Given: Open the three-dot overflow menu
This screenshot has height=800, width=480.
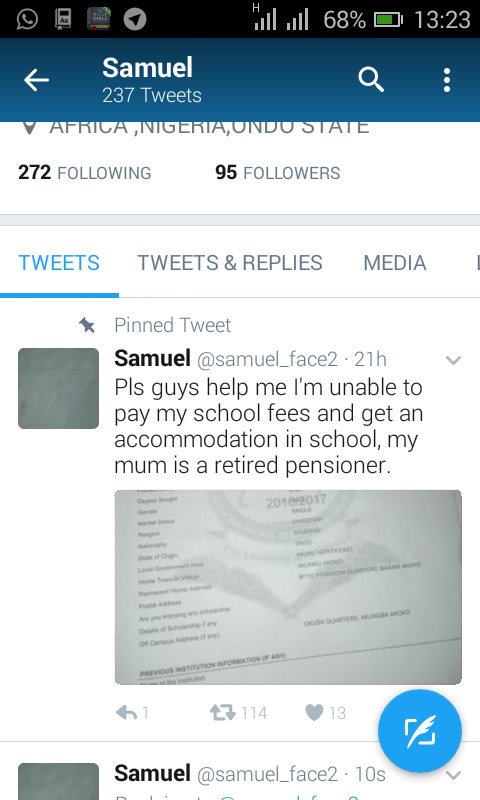Looking at the screenshot, I should click(x=447, y=80).
